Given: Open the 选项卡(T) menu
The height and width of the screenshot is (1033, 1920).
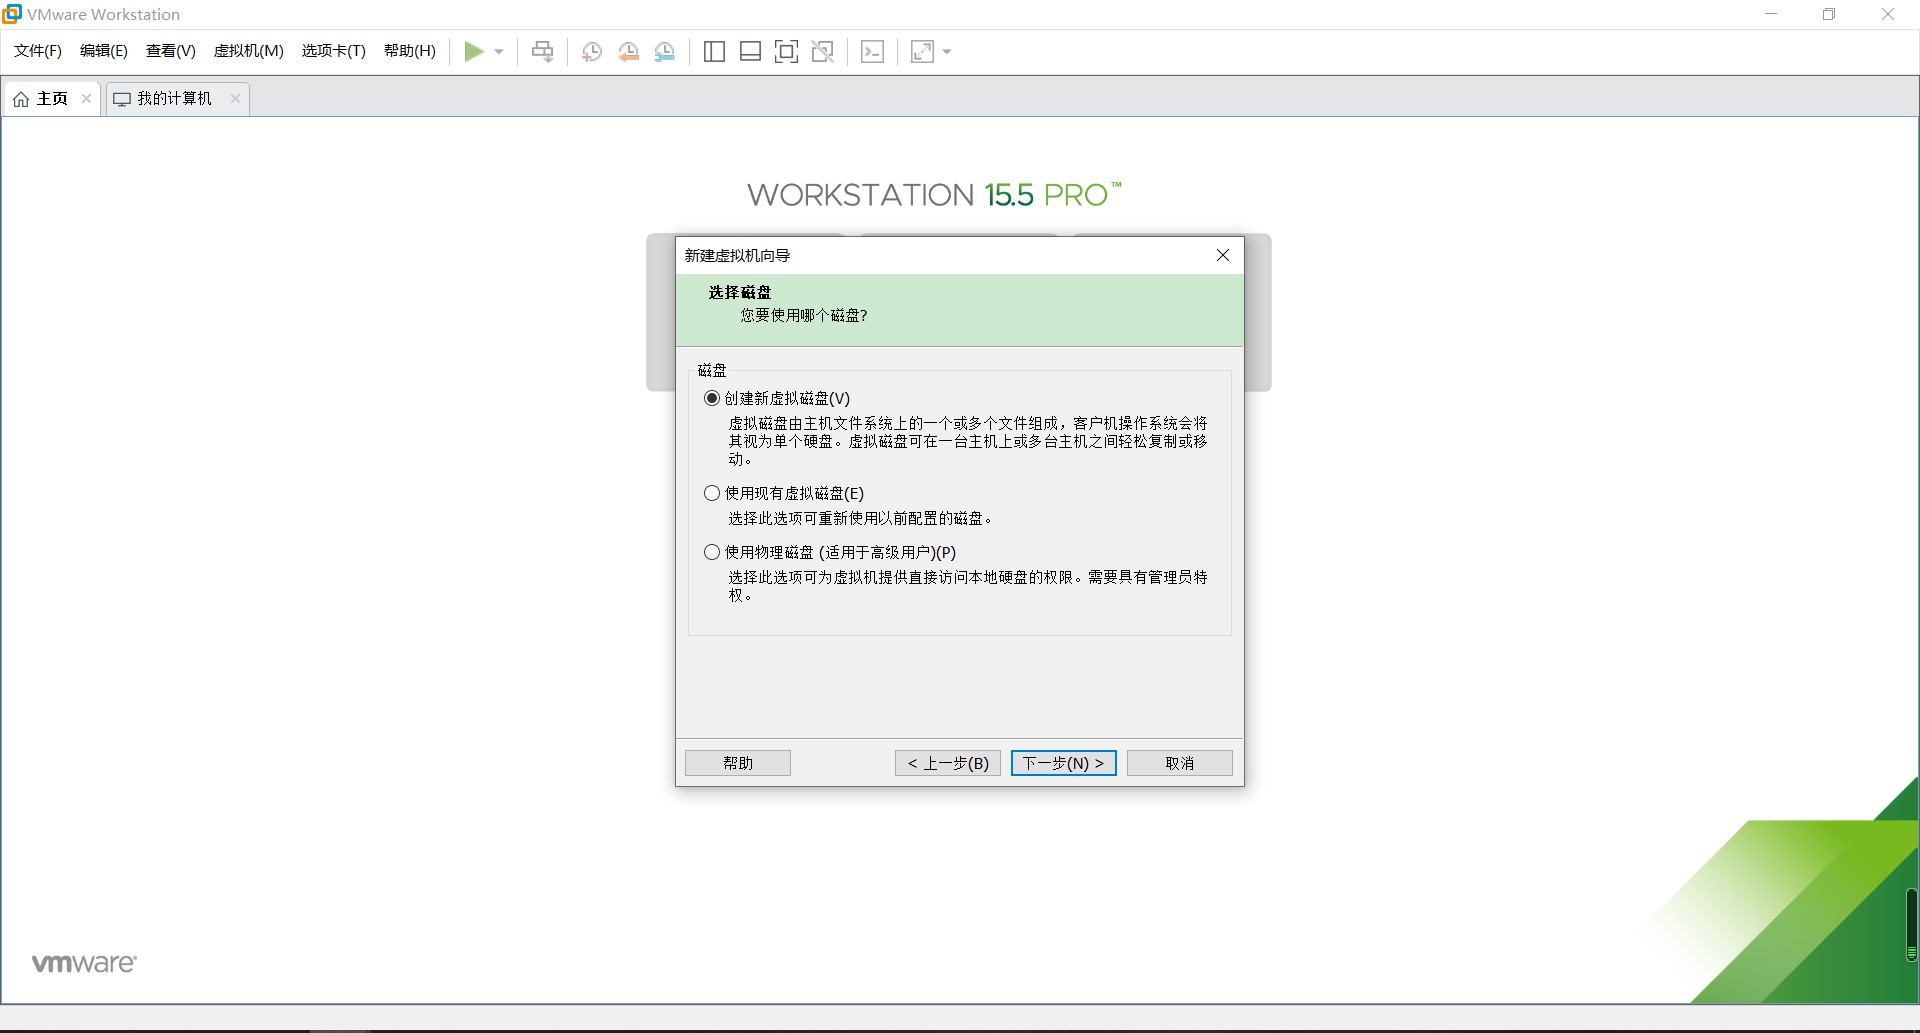Looking at the screenshot, I should click(x=334, y=51).
